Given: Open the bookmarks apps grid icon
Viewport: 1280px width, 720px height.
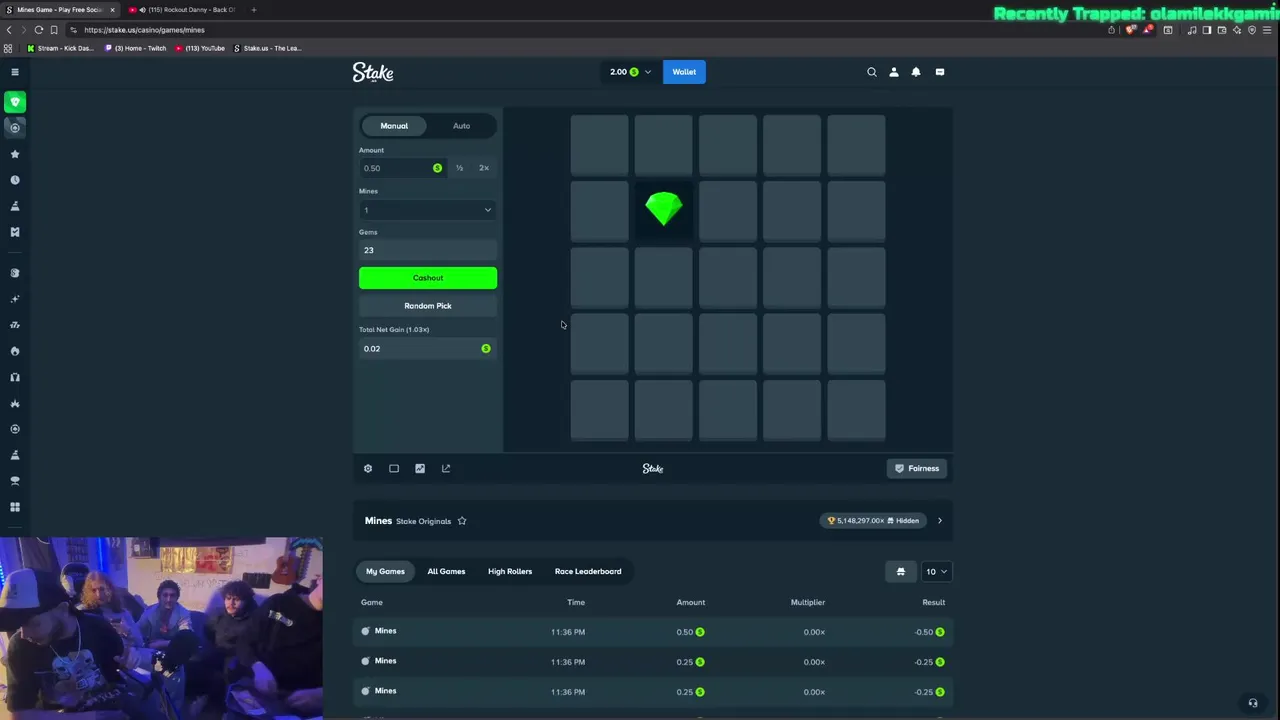Looking at the screenshot, I should coord(9,48).
